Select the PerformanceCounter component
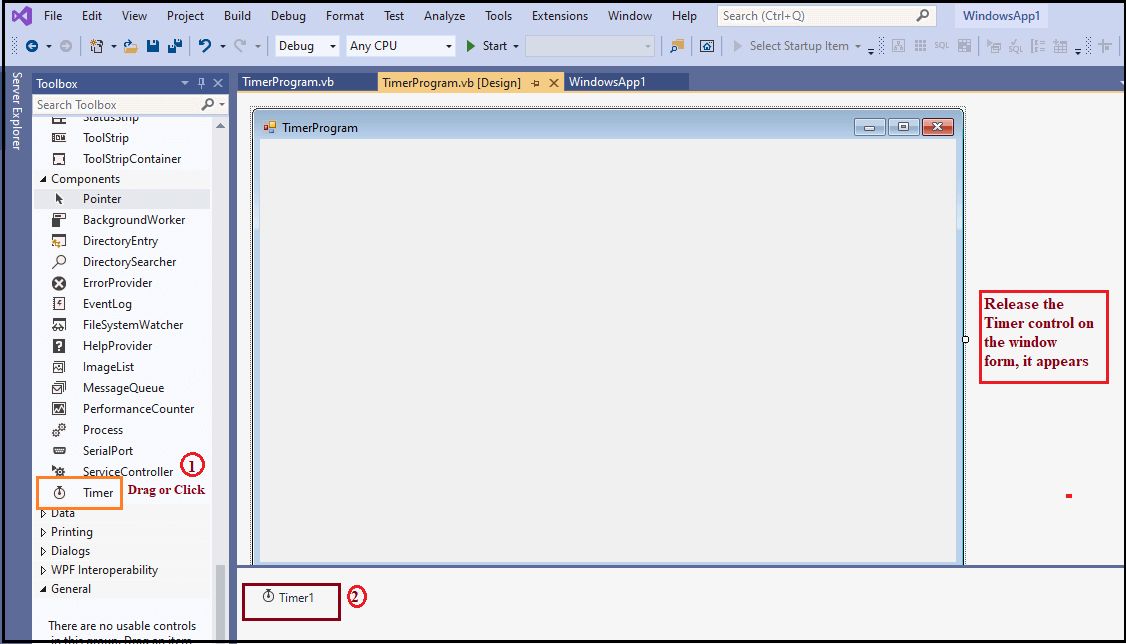Viewport: 1126px width, 644px height. click(x=122, y=409)
